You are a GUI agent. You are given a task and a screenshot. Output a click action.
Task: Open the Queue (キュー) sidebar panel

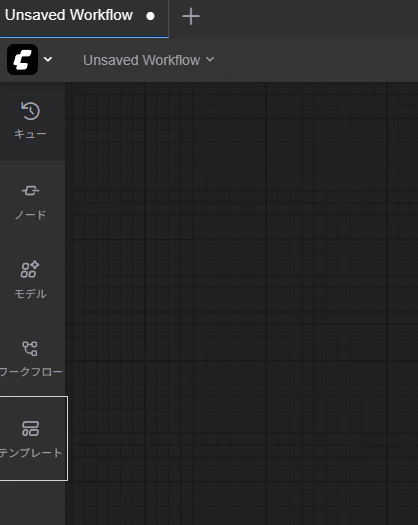(31, 121)
